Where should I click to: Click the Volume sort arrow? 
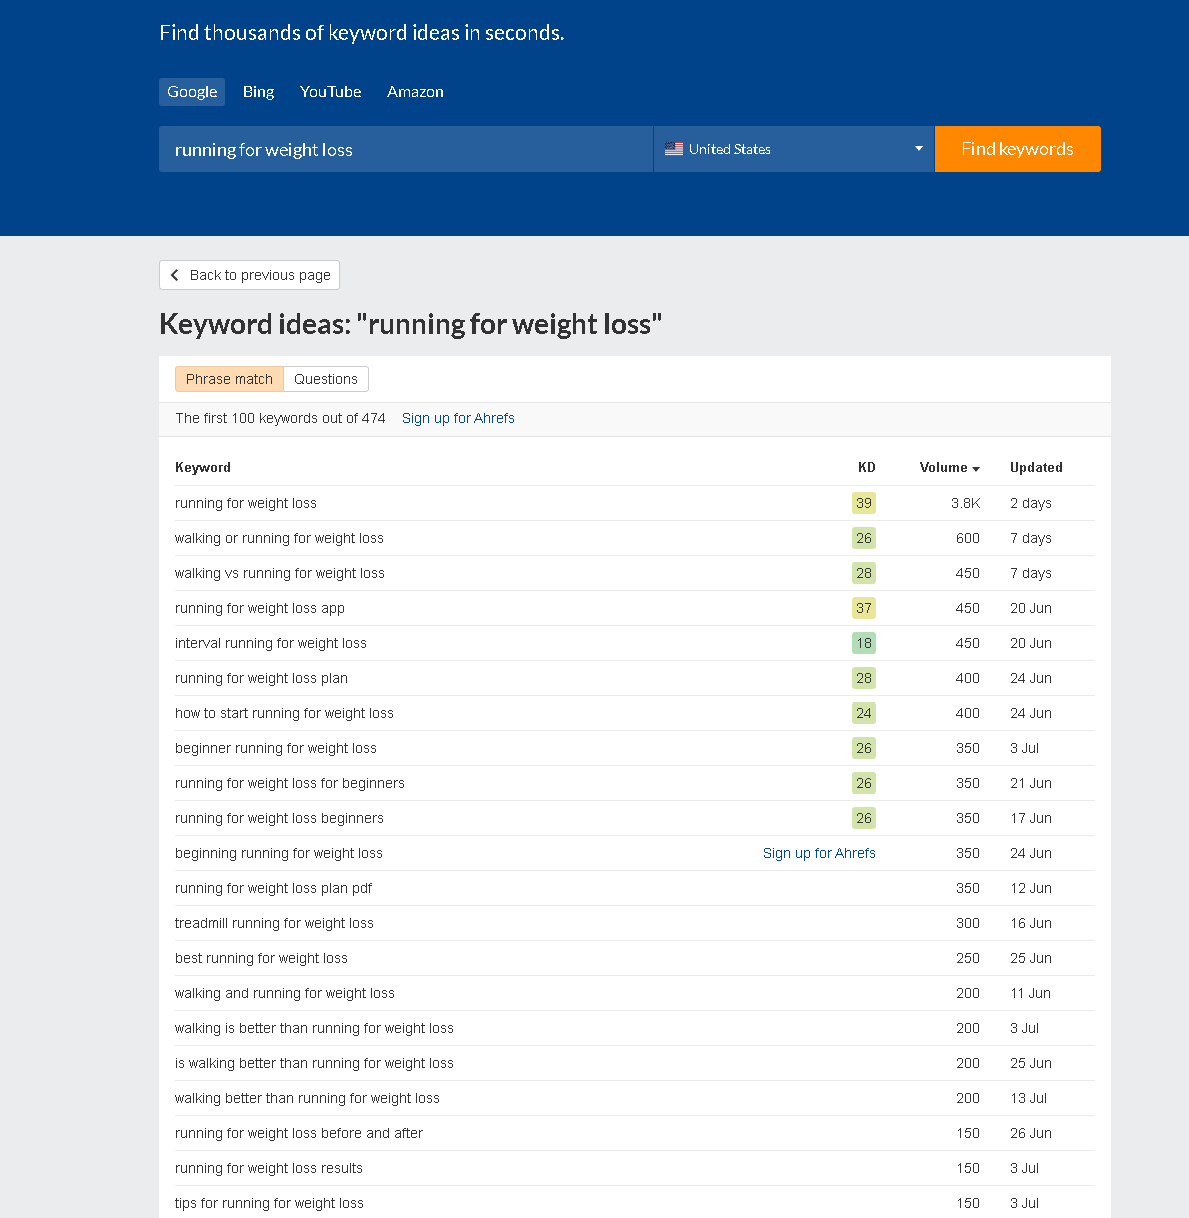(976, 468)
